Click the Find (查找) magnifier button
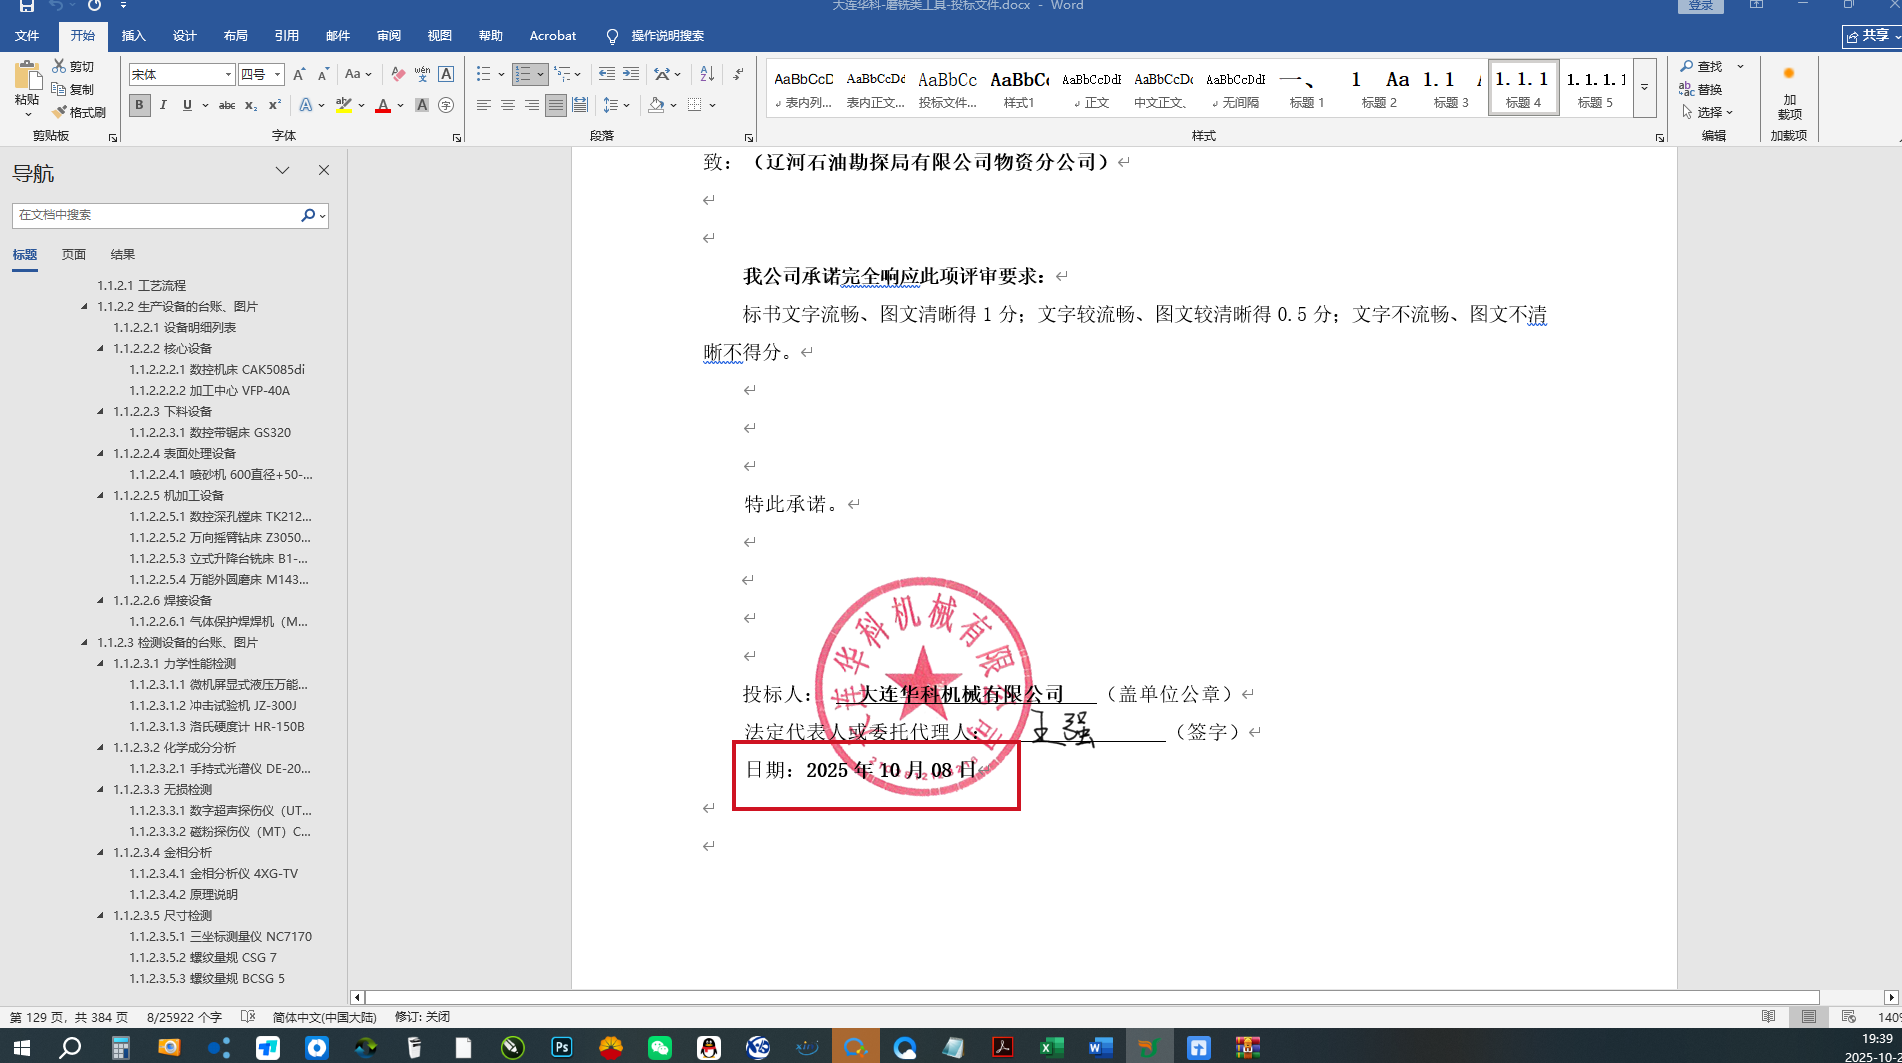The width and height of the screenshot is (1902, 1063). point(1702,66)
